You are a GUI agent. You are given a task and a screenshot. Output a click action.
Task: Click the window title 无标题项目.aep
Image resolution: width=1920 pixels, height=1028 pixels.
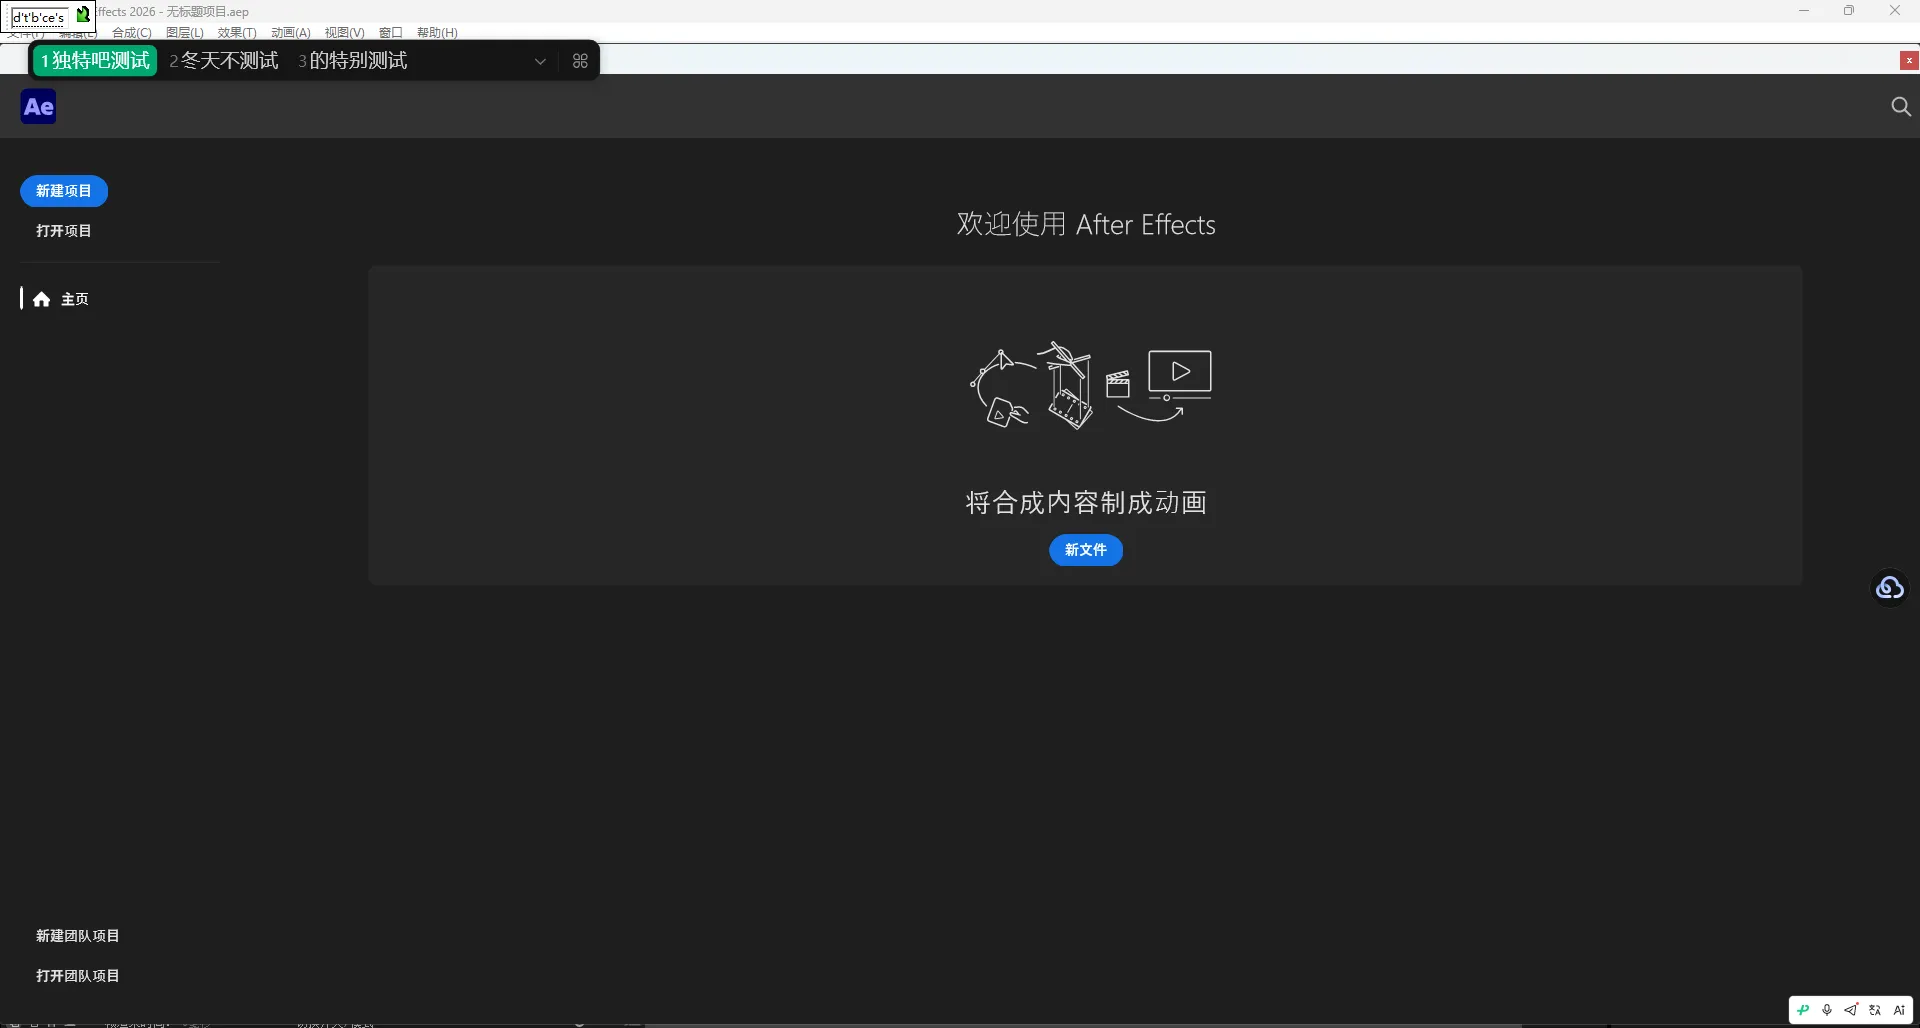pos(208,12)
